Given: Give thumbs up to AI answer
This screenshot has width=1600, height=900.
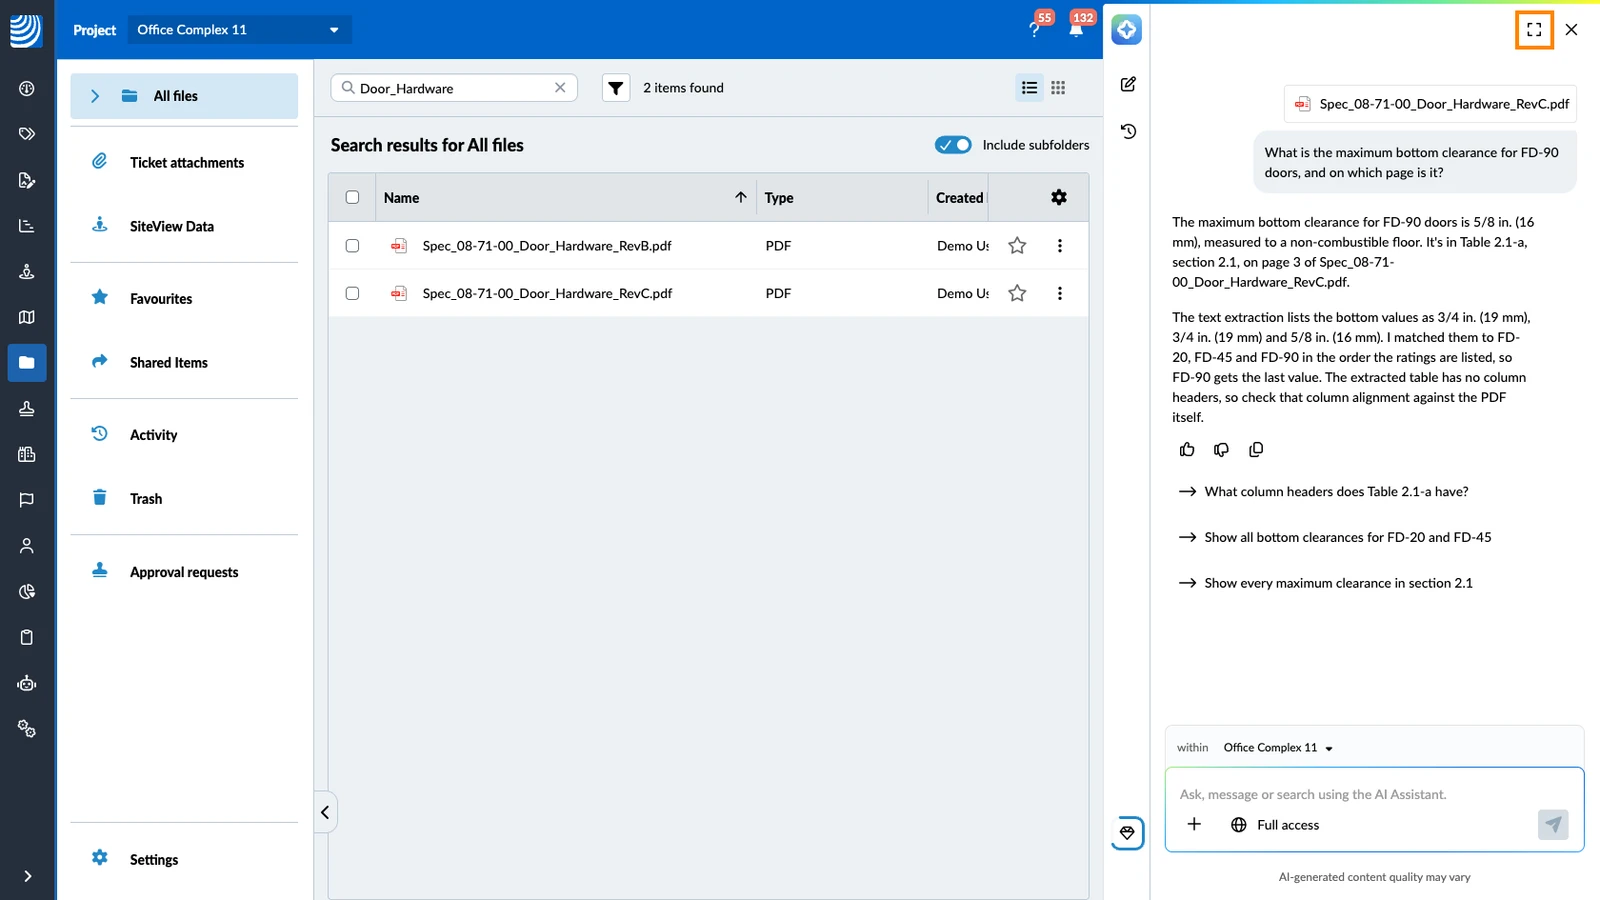Looking at the screenshot, I should coord(1187,450).
